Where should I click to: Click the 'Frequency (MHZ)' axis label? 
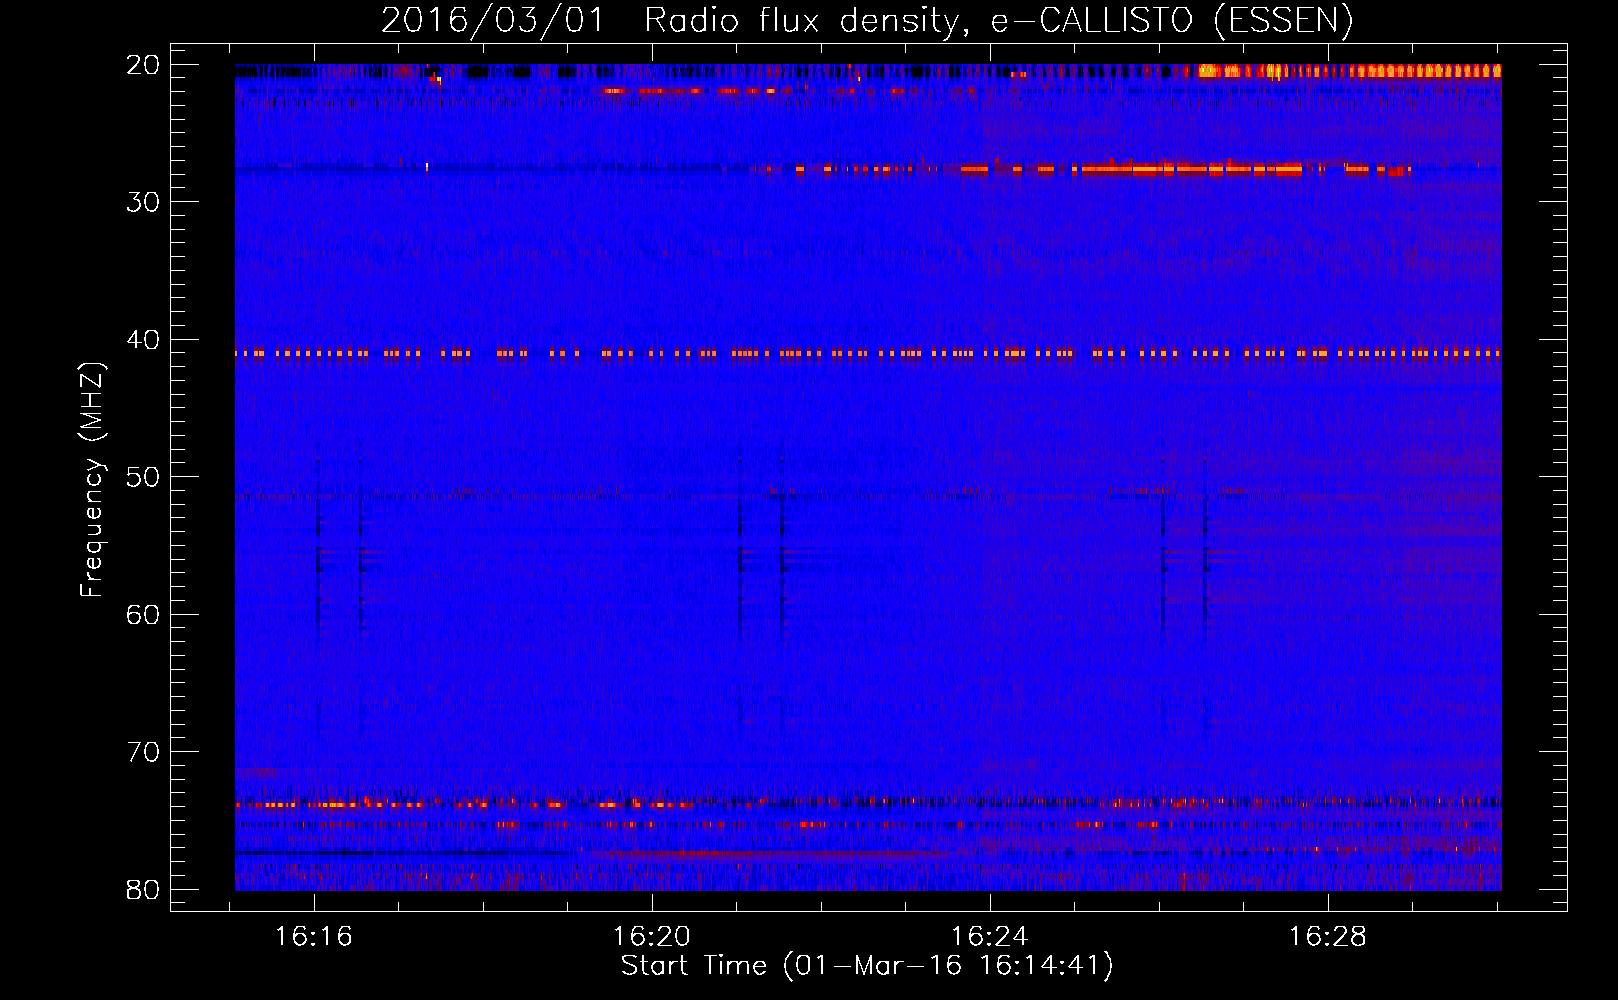pos(92,480)
